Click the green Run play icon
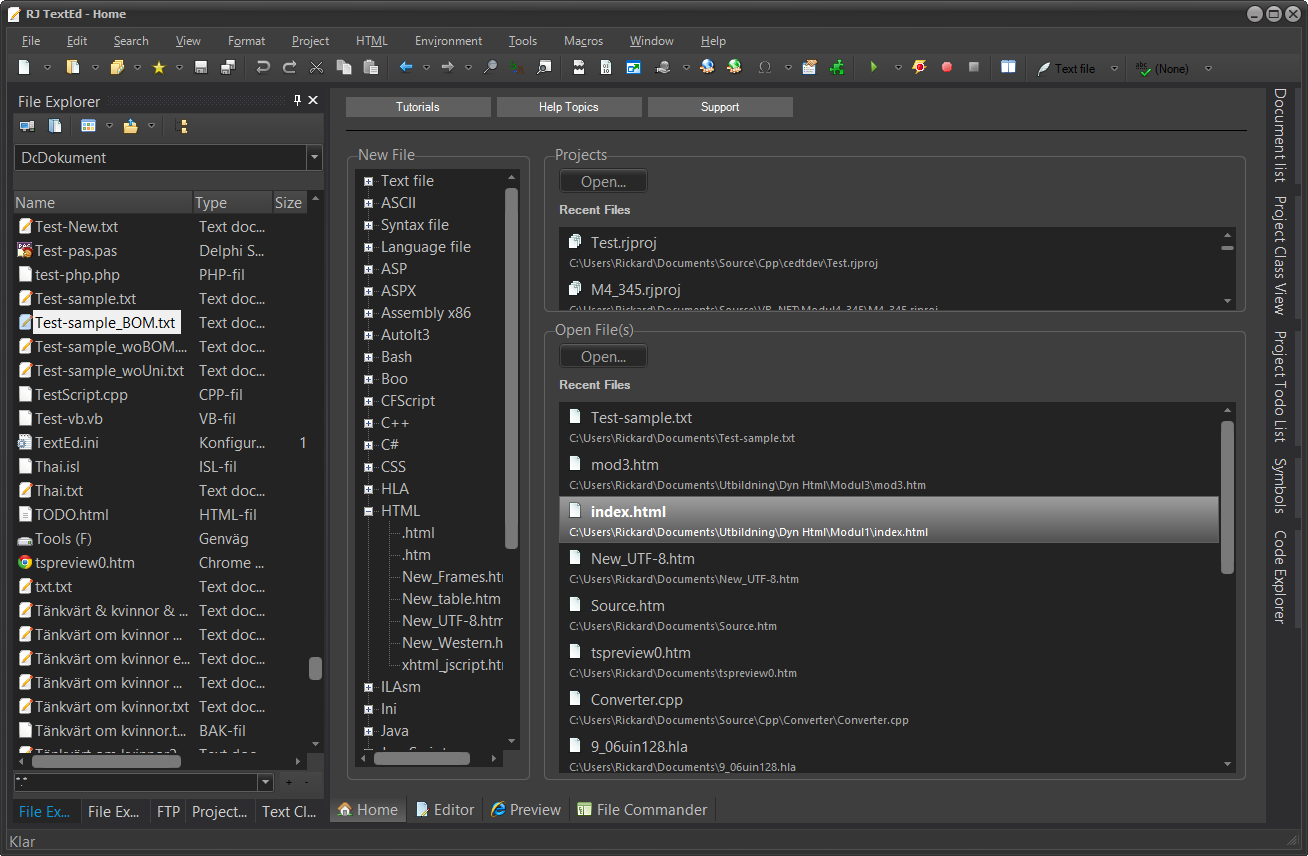1308x856 pixels. [x=873, y=68]
